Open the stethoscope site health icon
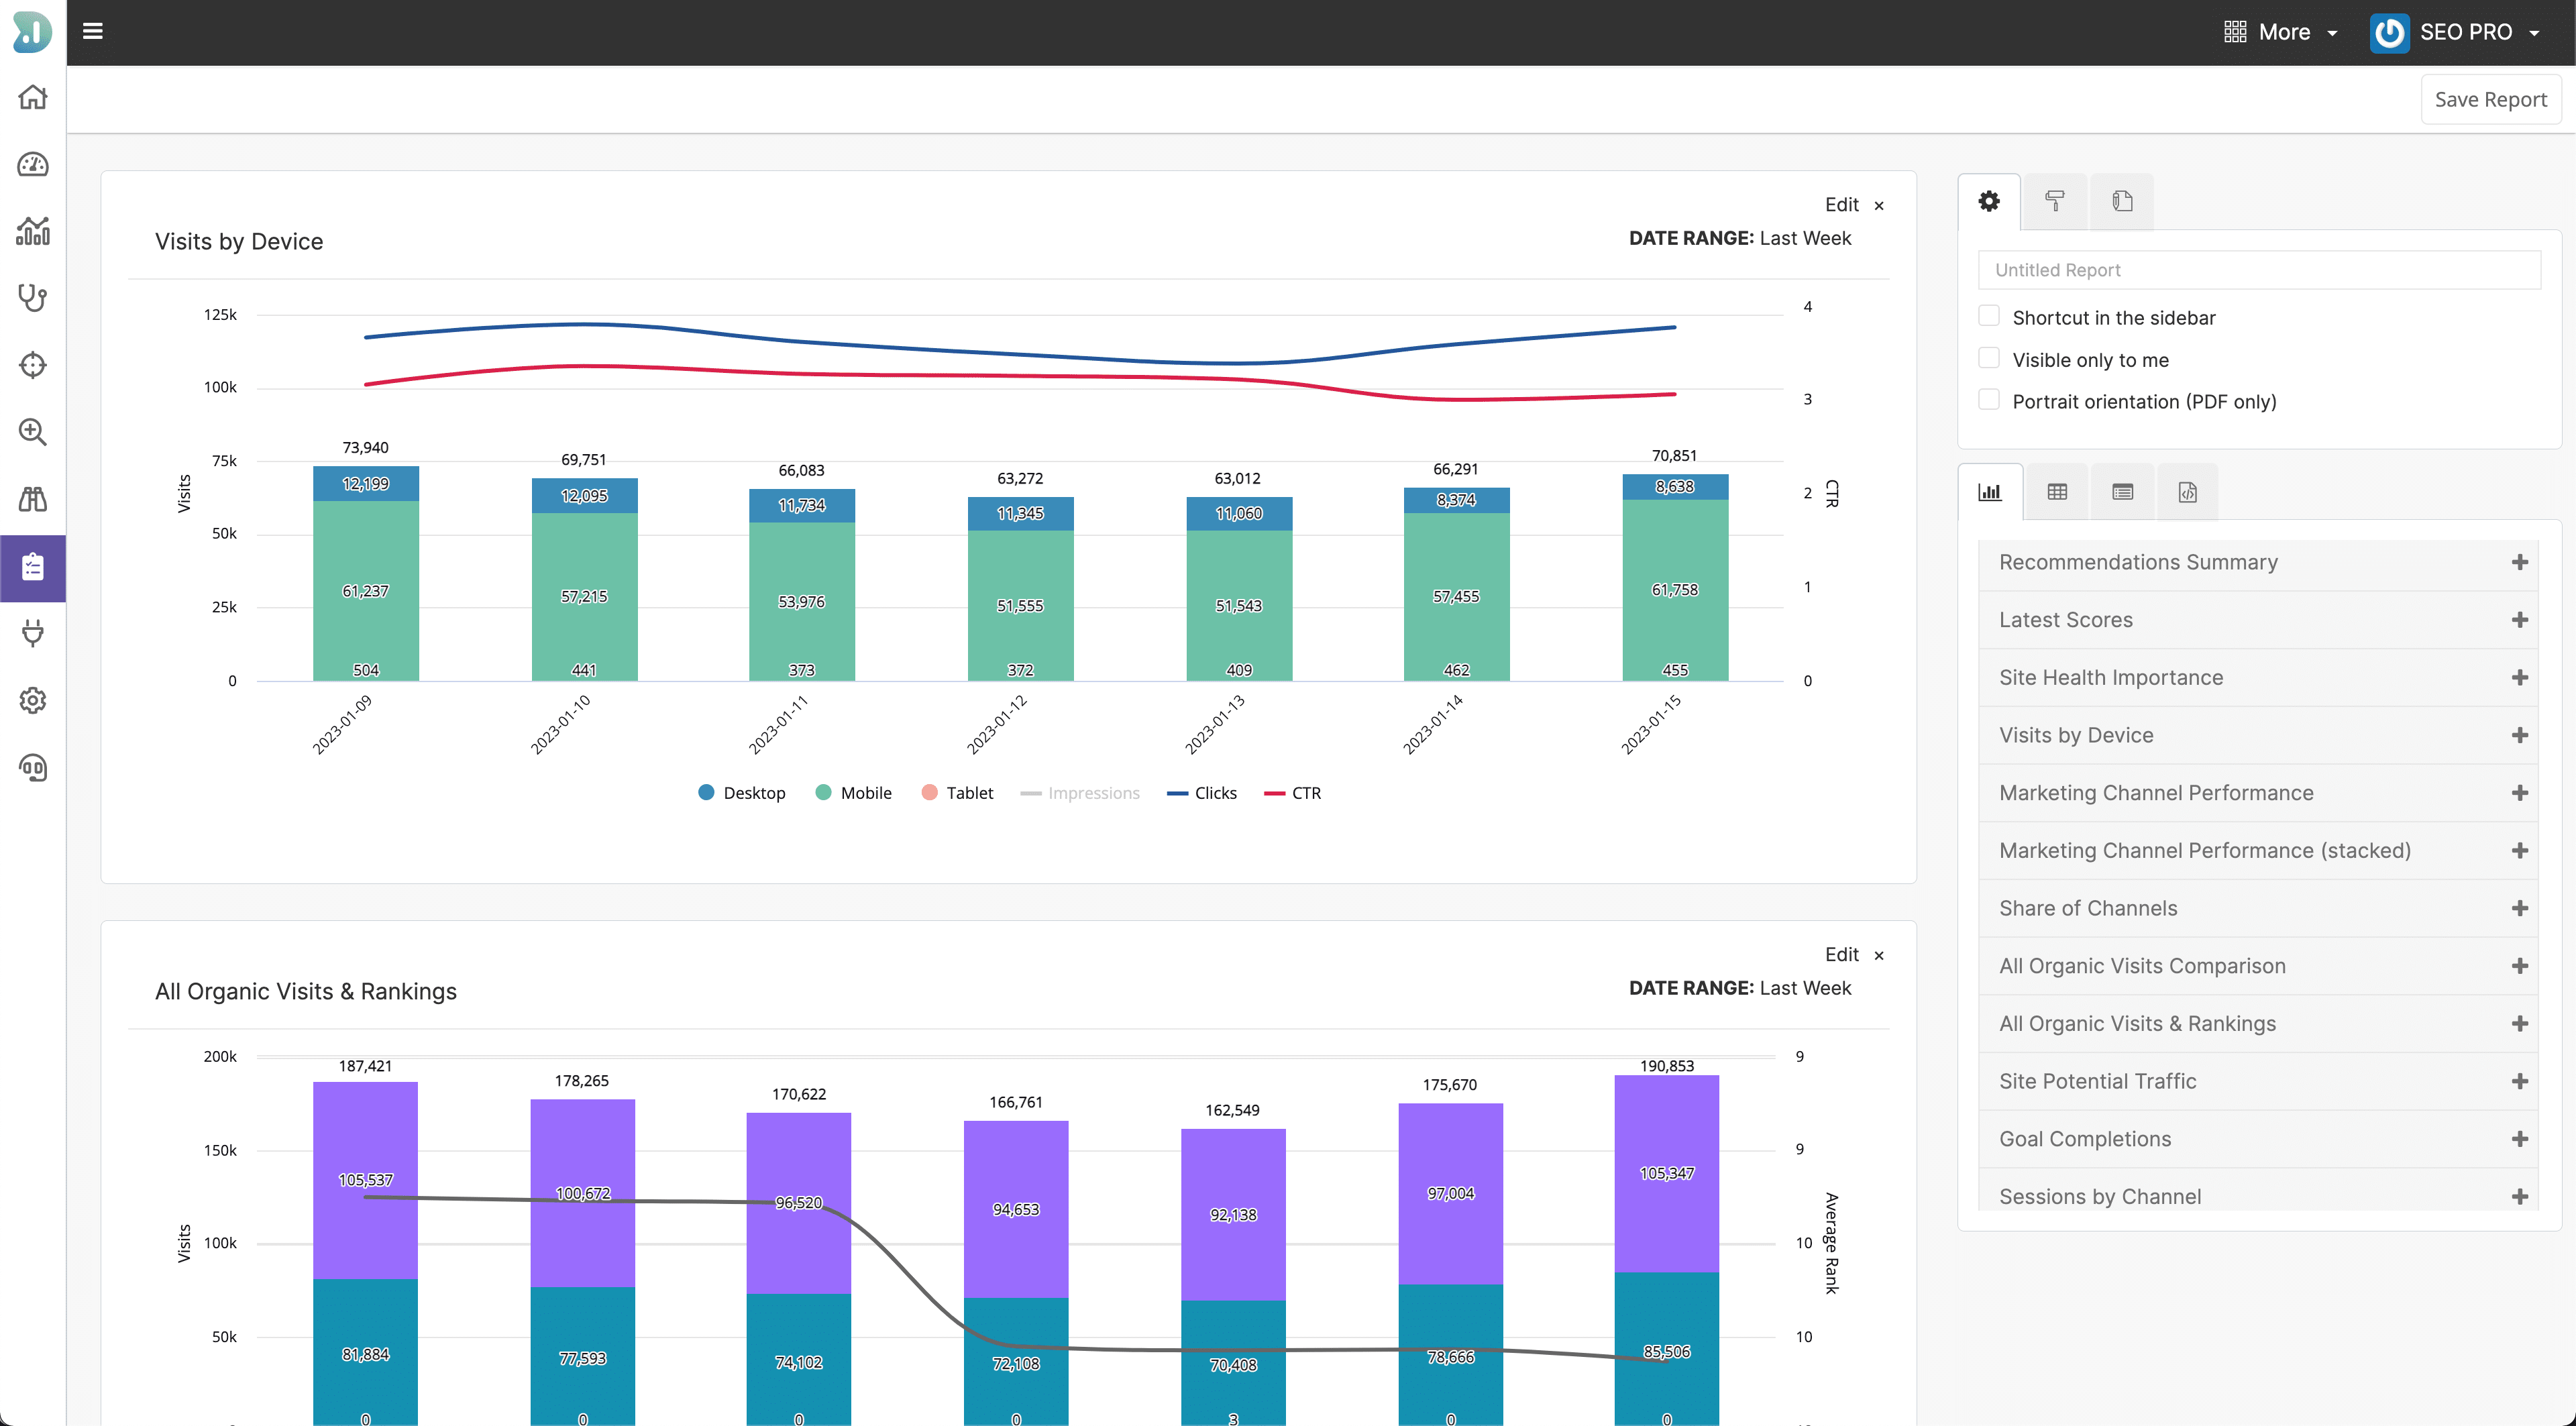 click(x=33, y=298)
